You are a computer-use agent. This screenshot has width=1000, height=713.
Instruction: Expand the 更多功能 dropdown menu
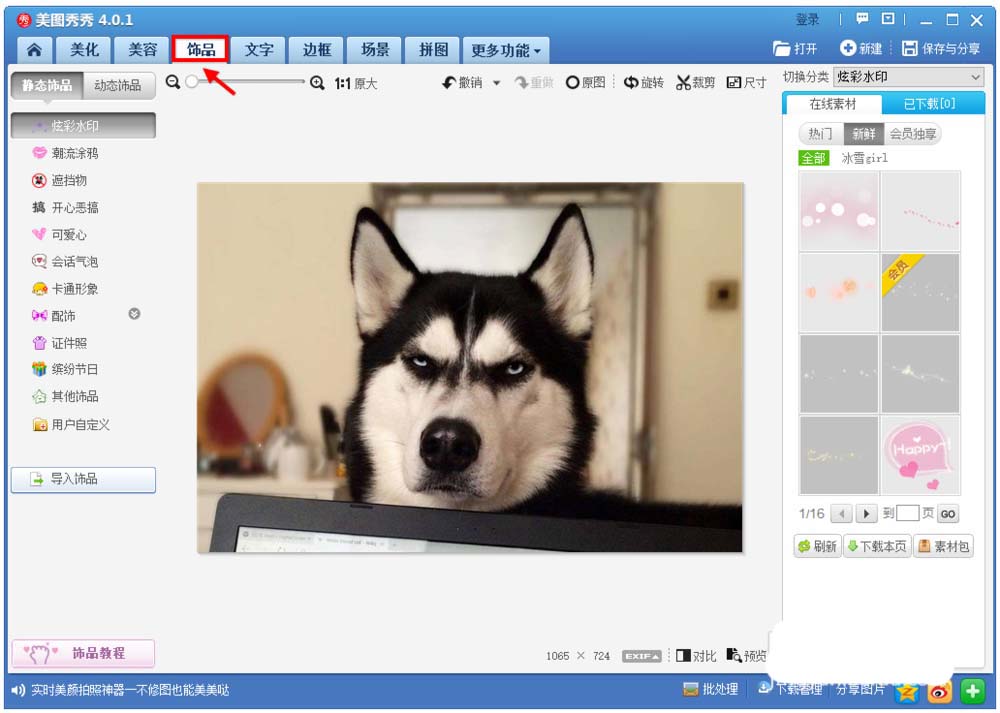pos(506,50)
